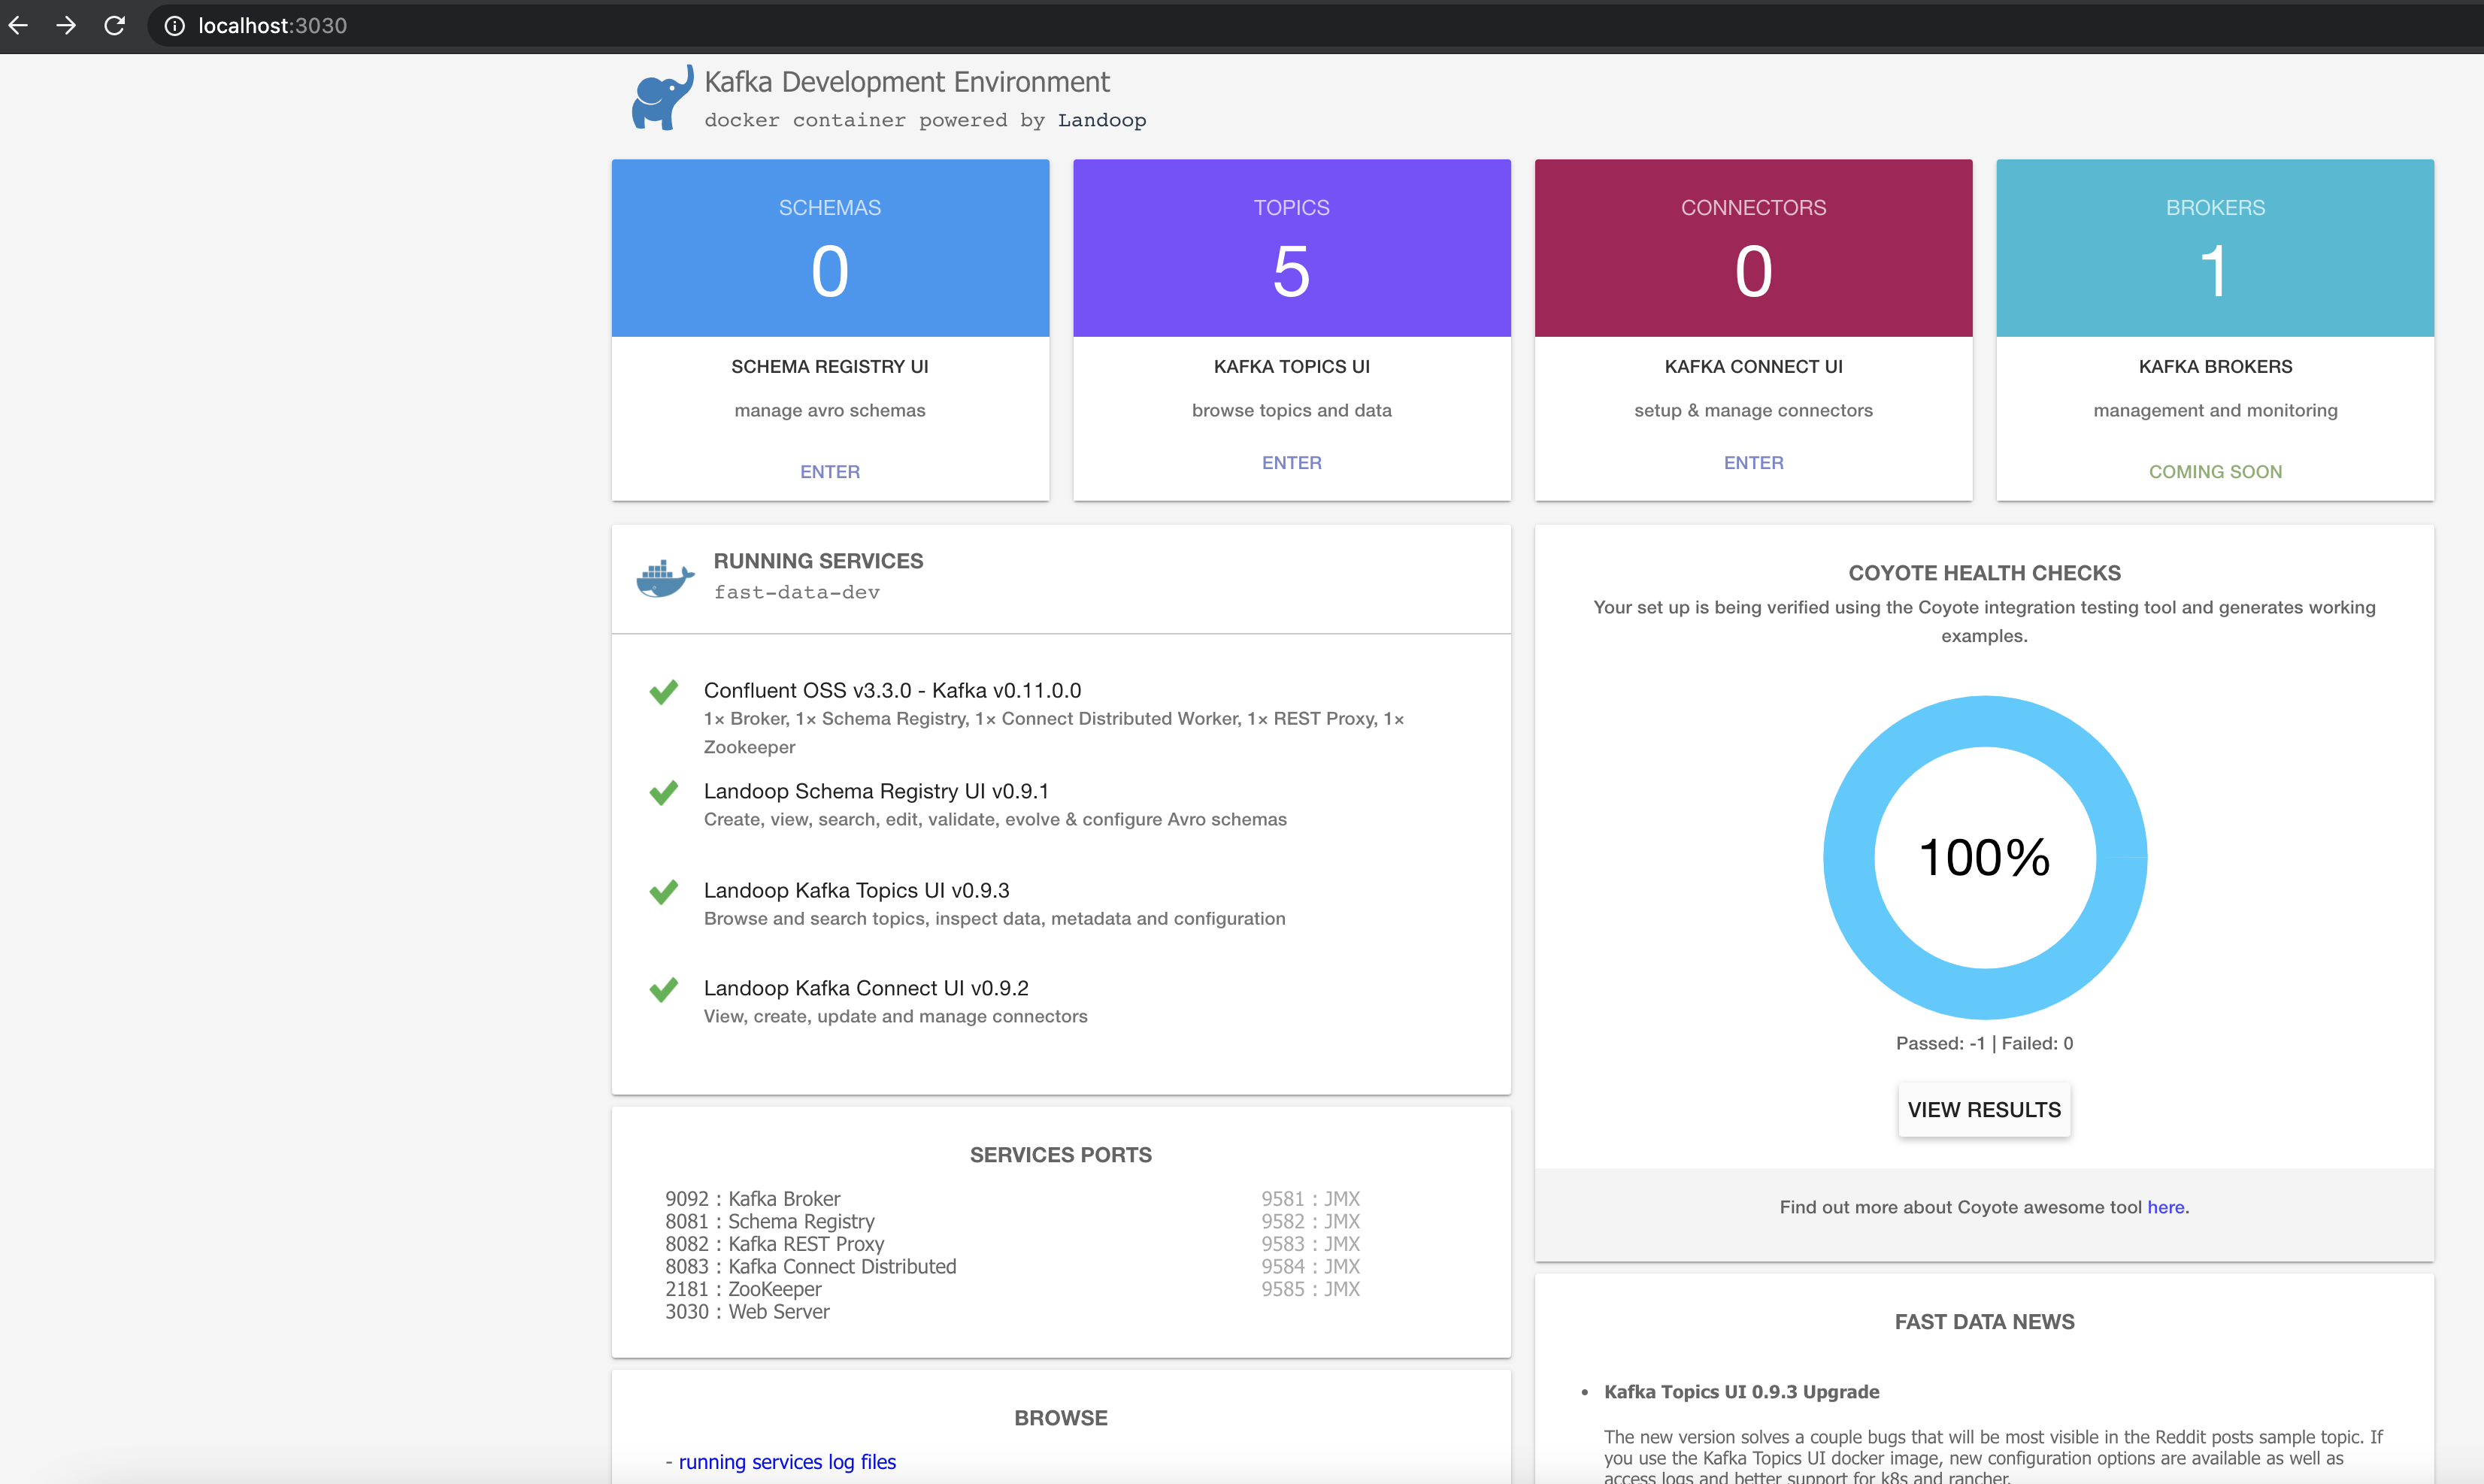Click the 100% health check donut chart
Image resolution: width=2484 pixels, height=1484 pixels.
point(1984,857)
